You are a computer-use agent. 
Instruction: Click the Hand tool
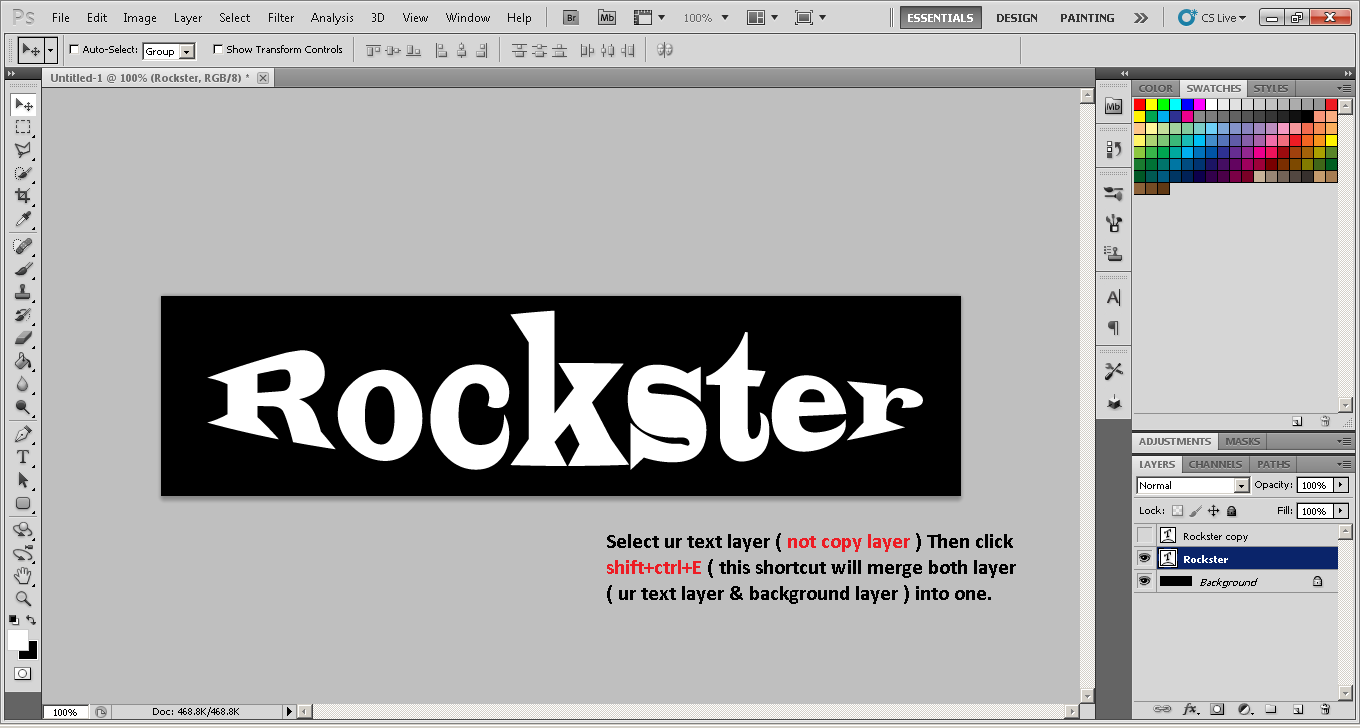click(x=23, y=576)
